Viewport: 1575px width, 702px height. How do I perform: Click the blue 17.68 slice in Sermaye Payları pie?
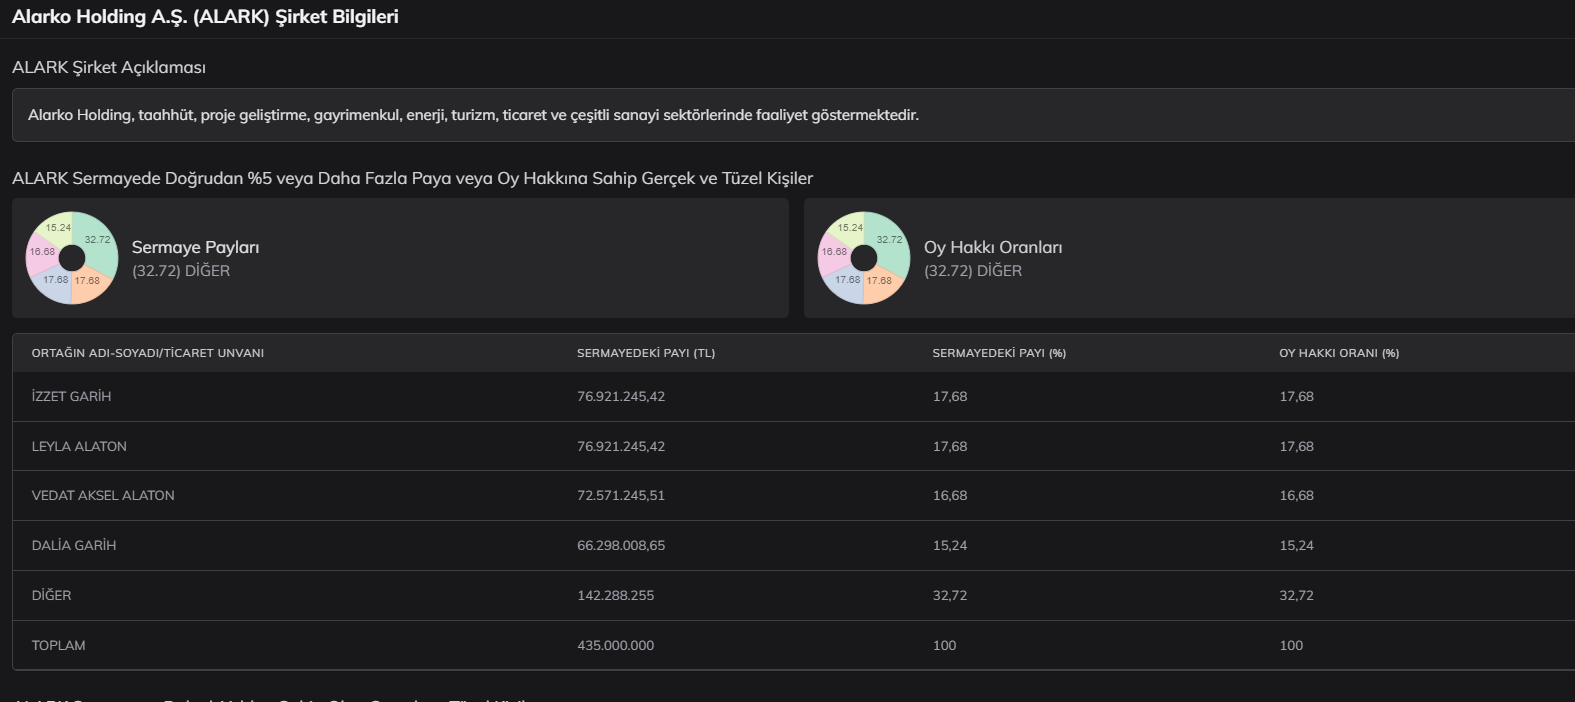coord(54,283)
